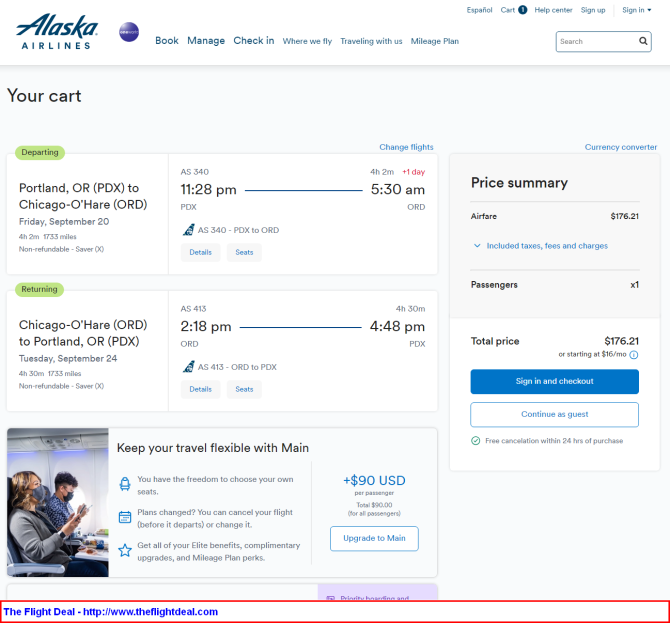Image resolution: width=670 pixels, height=623 pixels.
Task: Click Sign in and checkout button
Action: click(555, 382)
